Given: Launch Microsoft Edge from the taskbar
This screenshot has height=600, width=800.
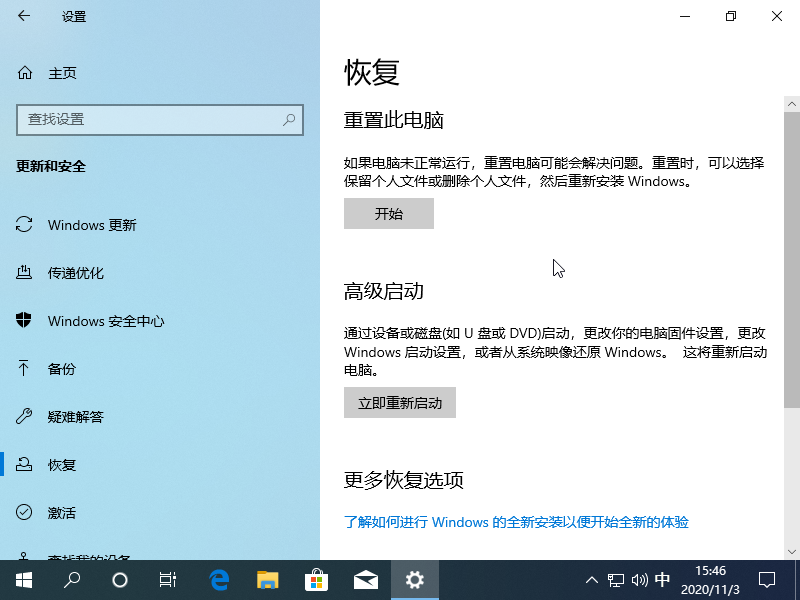Looking at the screenshot, I should [x=218, y=580].
